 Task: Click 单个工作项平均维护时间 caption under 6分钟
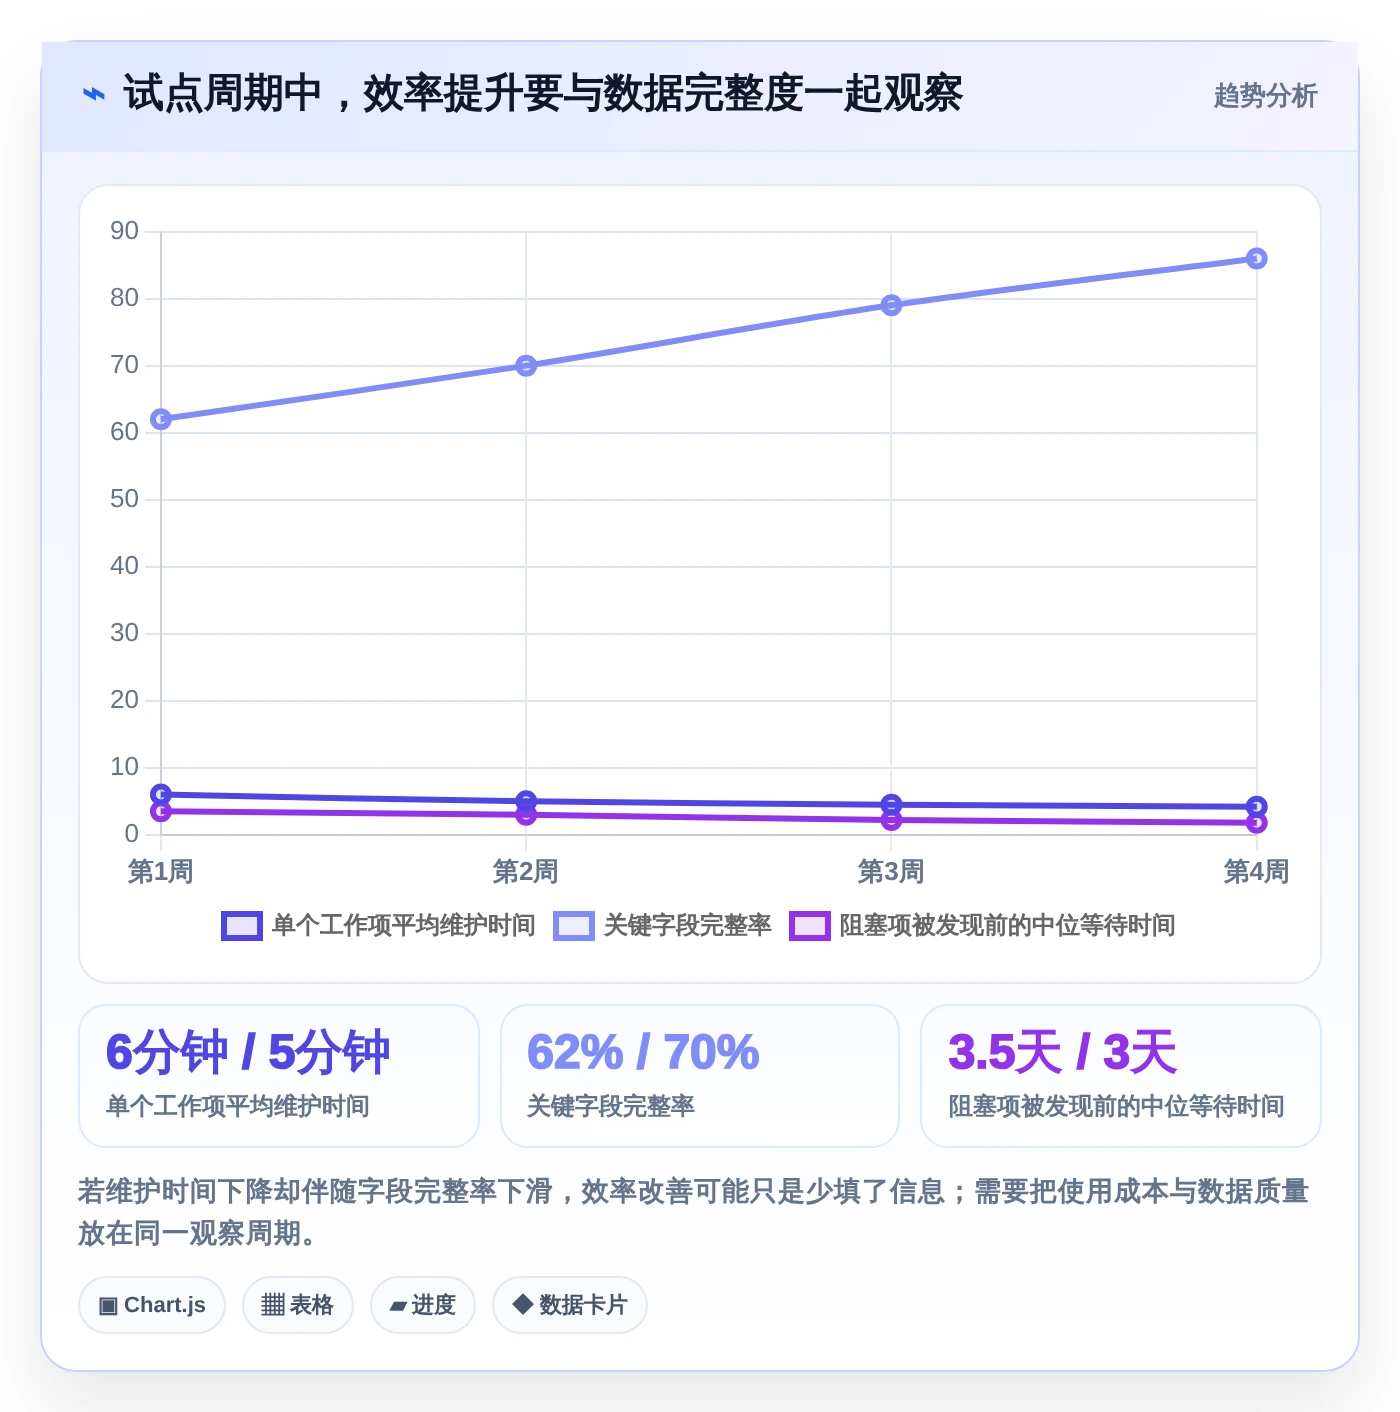pyautogui.click(x=238, y=1106)
